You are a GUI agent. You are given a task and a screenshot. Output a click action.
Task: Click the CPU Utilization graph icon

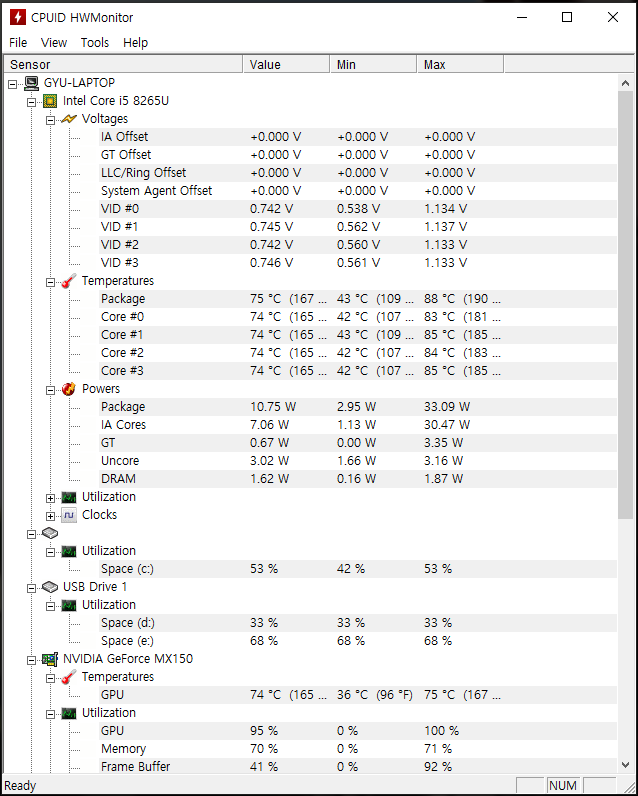tap(69, 497)
